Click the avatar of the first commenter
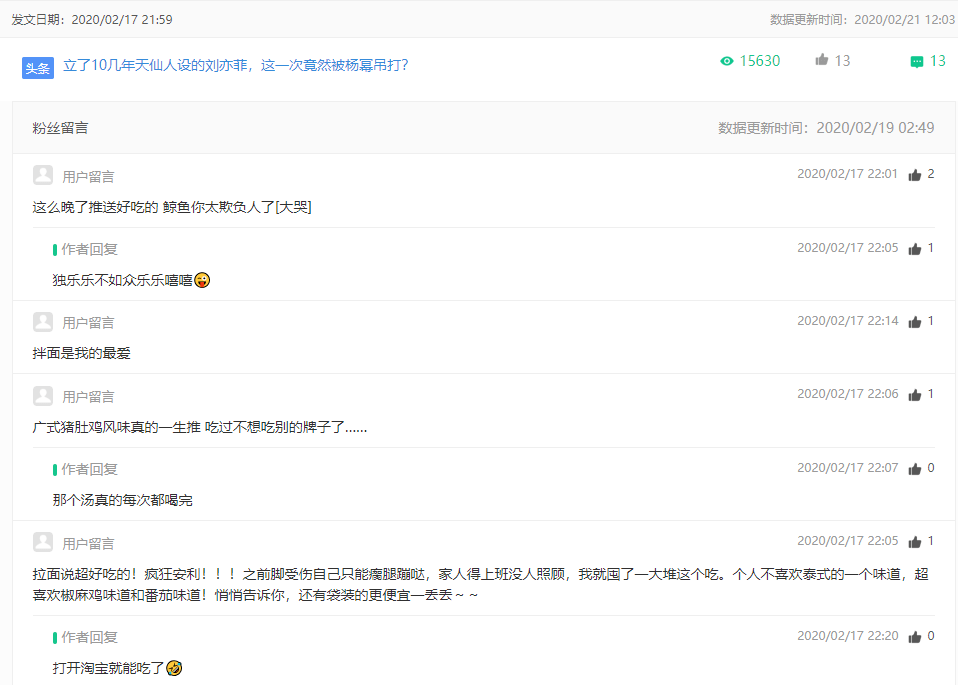This screenshot has width=958, height=685. click(43, 176)
